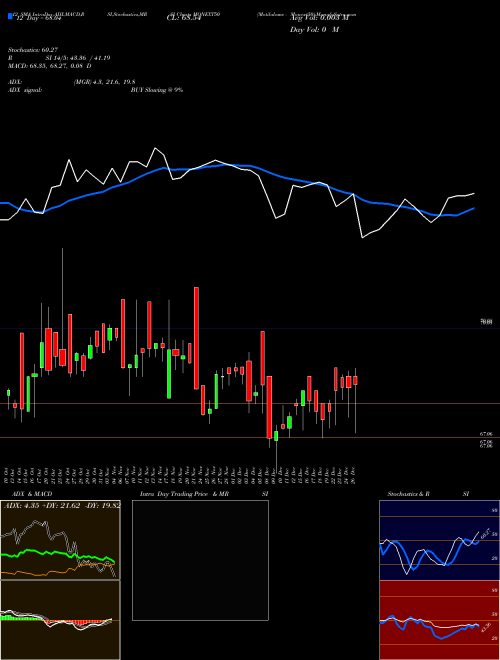This screenshot has width=500, height=660.
Task: Click the blue 12 Day SMA legend square
Action: [x=10, y=16]
